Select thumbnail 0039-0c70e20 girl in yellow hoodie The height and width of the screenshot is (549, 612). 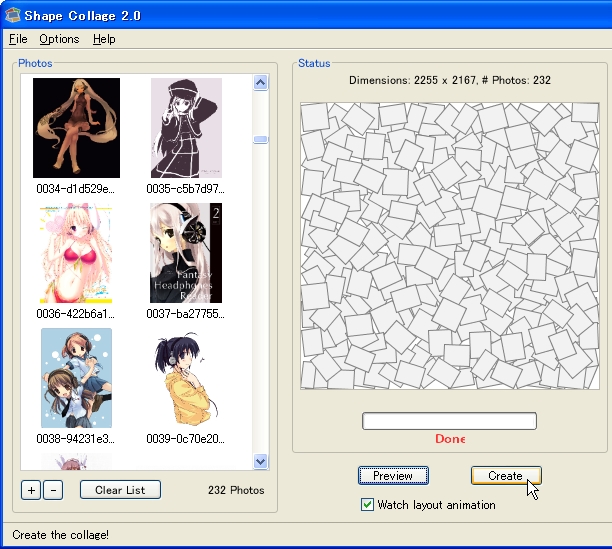pos(186,378)
